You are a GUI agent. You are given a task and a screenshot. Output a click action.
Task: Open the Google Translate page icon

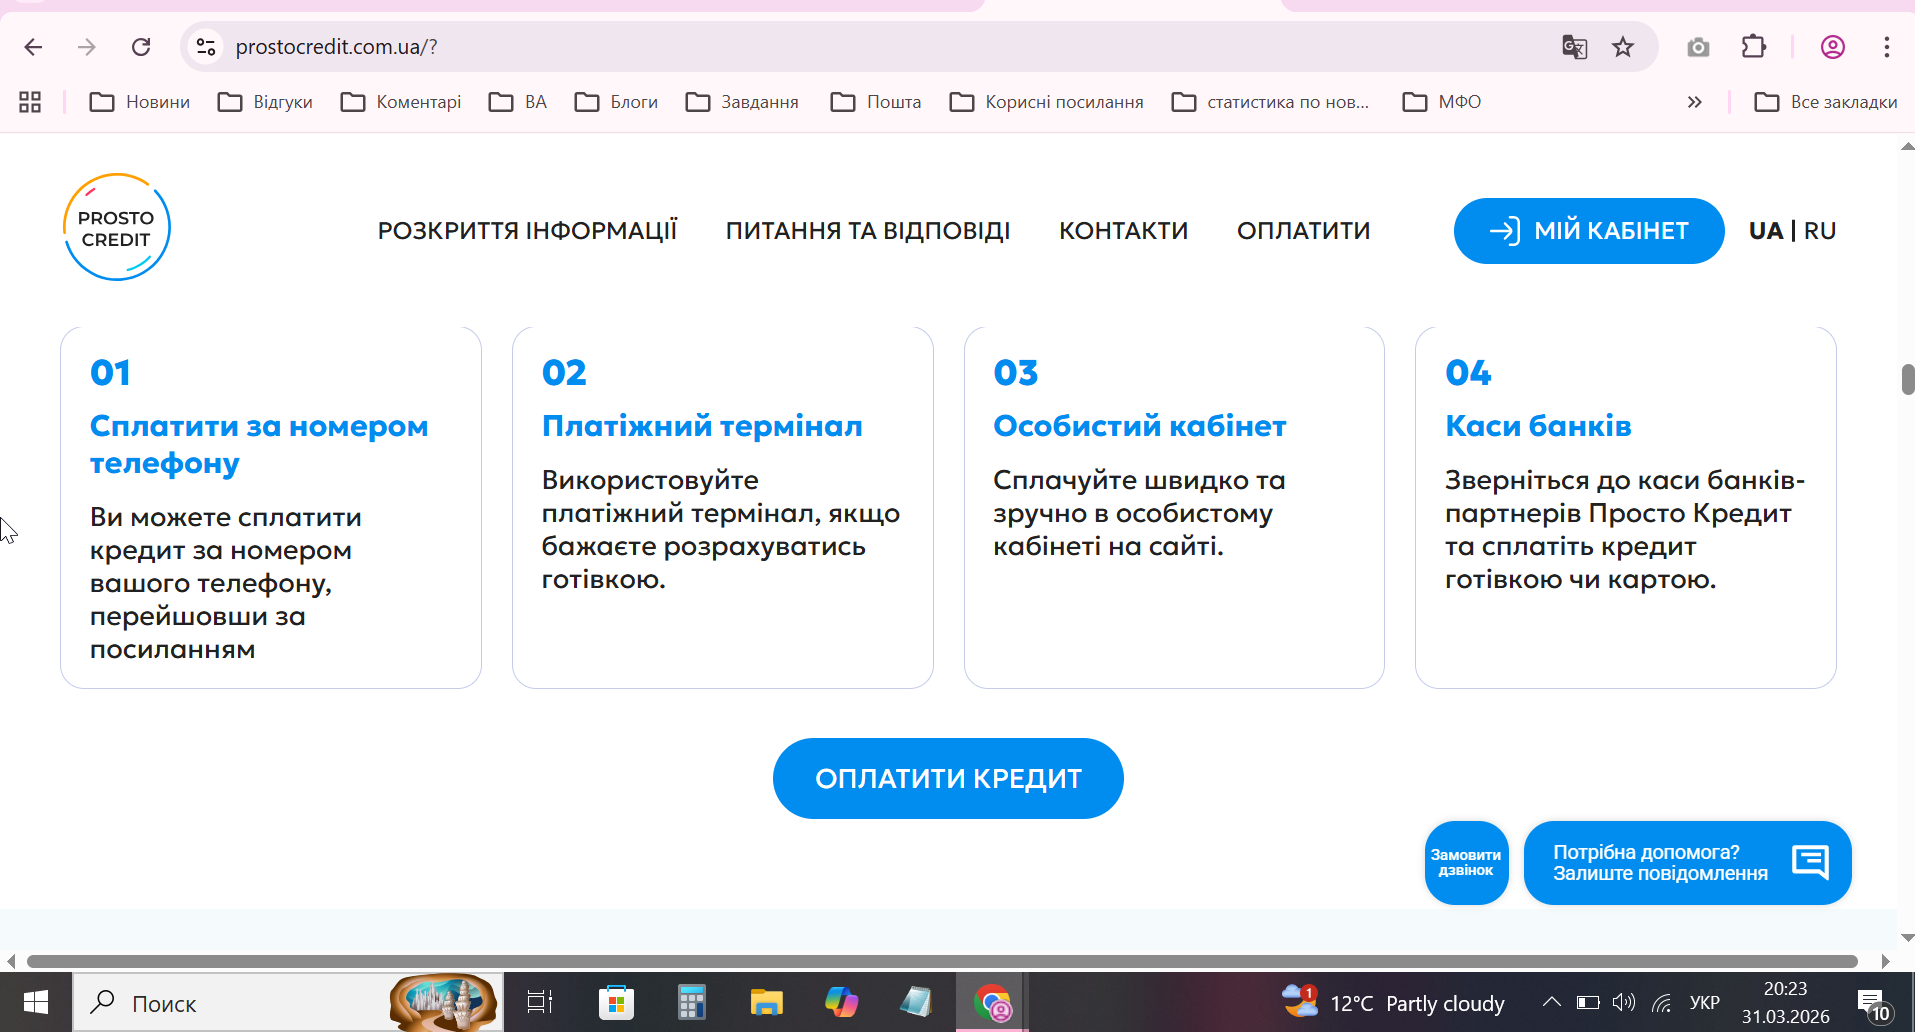pyautogui.click(x=1574, y=47)
